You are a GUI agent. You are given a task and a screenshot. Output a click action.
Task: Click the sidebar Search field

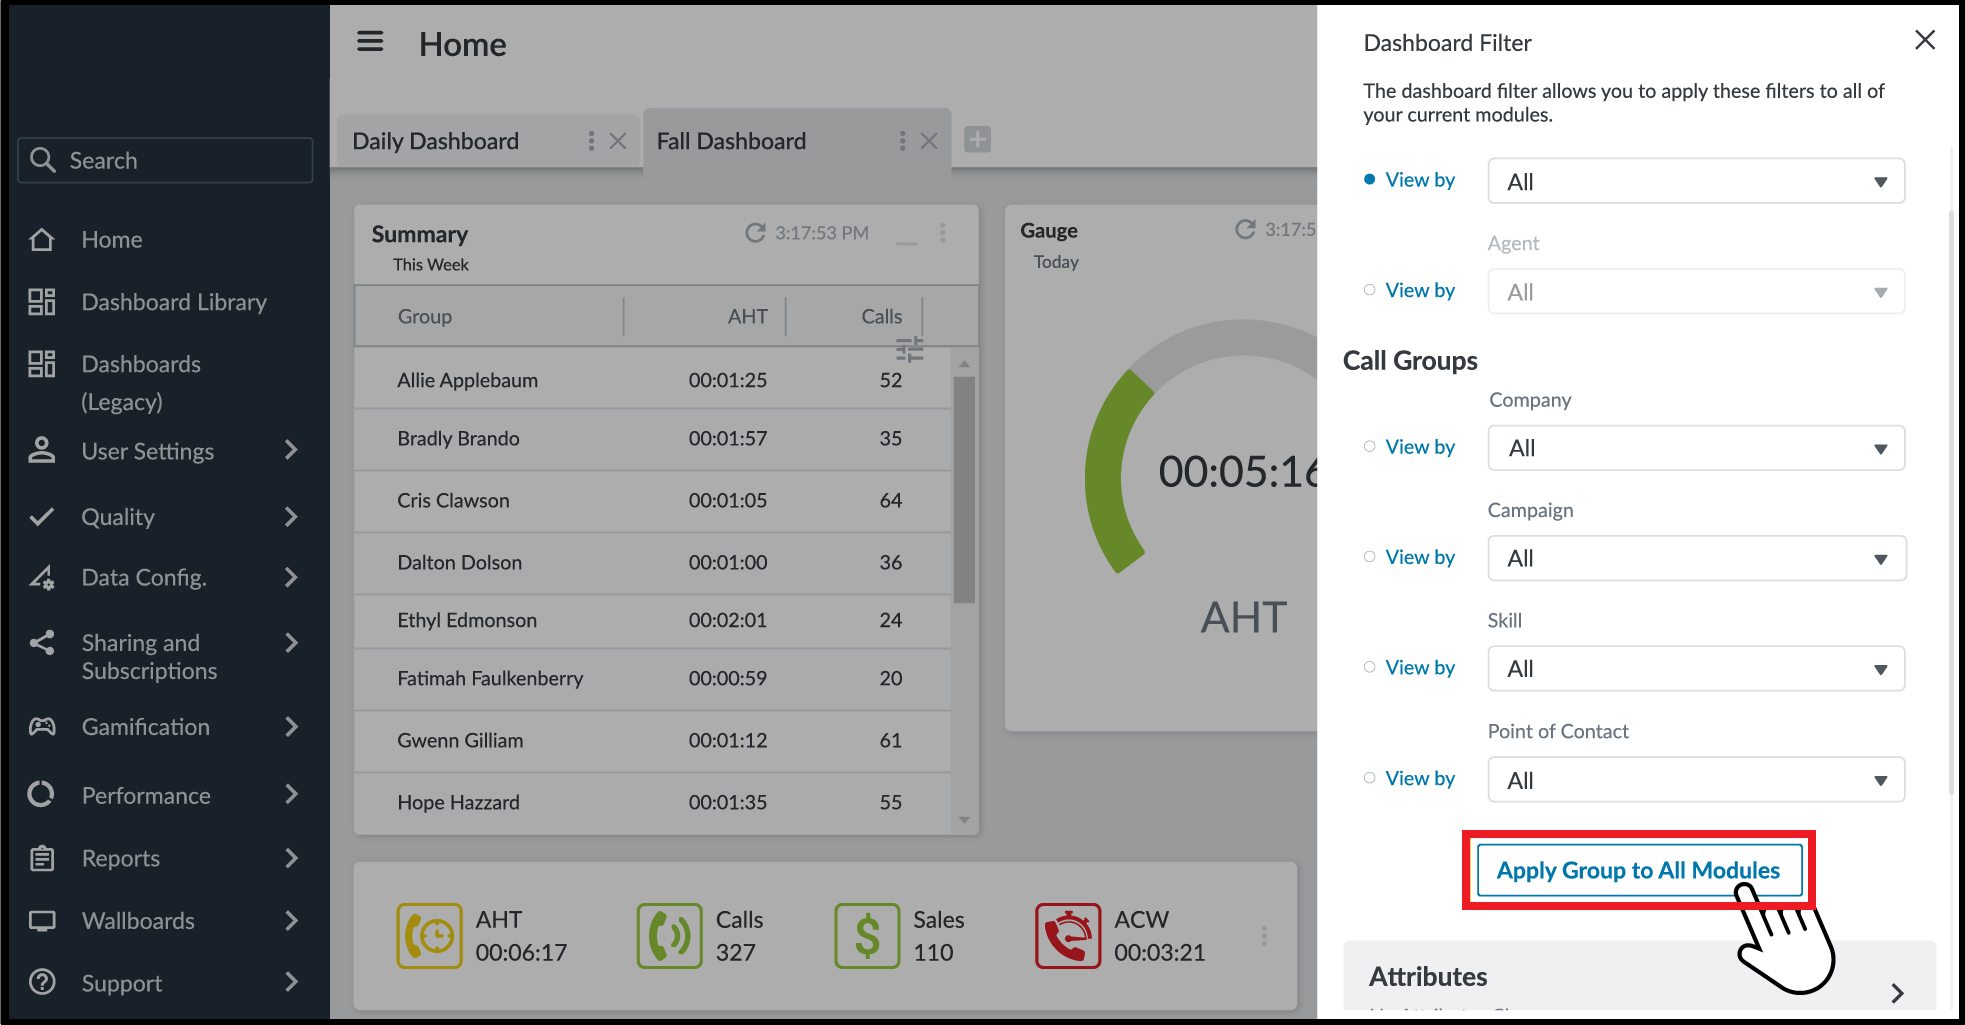(165, 160)
